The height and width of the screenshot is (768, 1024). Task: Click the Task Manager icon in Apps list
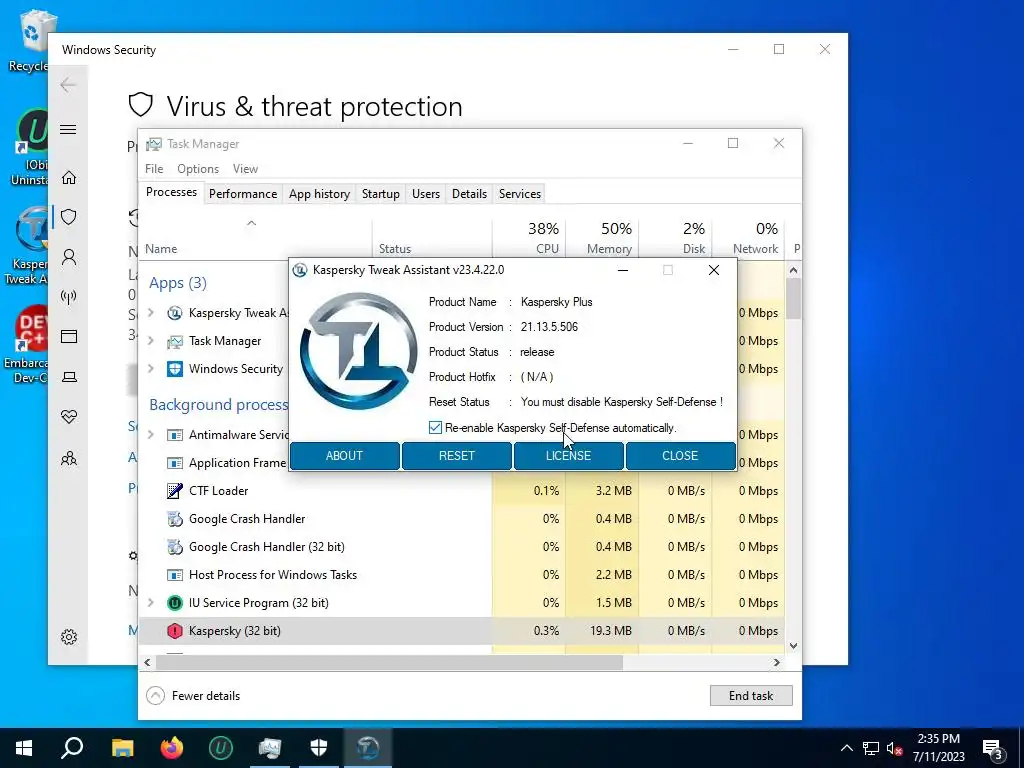click(x=174, y=341)
